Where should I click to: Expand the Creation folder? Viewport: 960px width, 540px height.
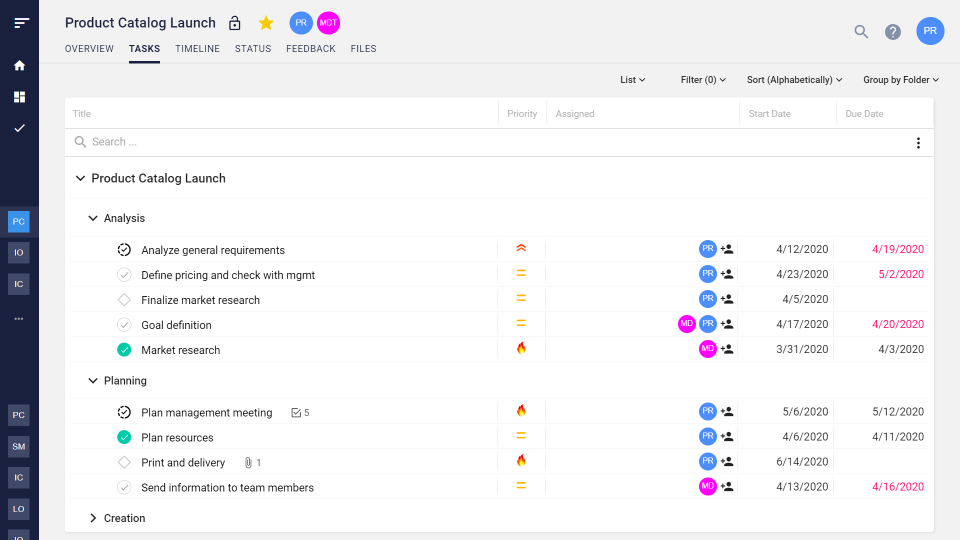(93, 518)
